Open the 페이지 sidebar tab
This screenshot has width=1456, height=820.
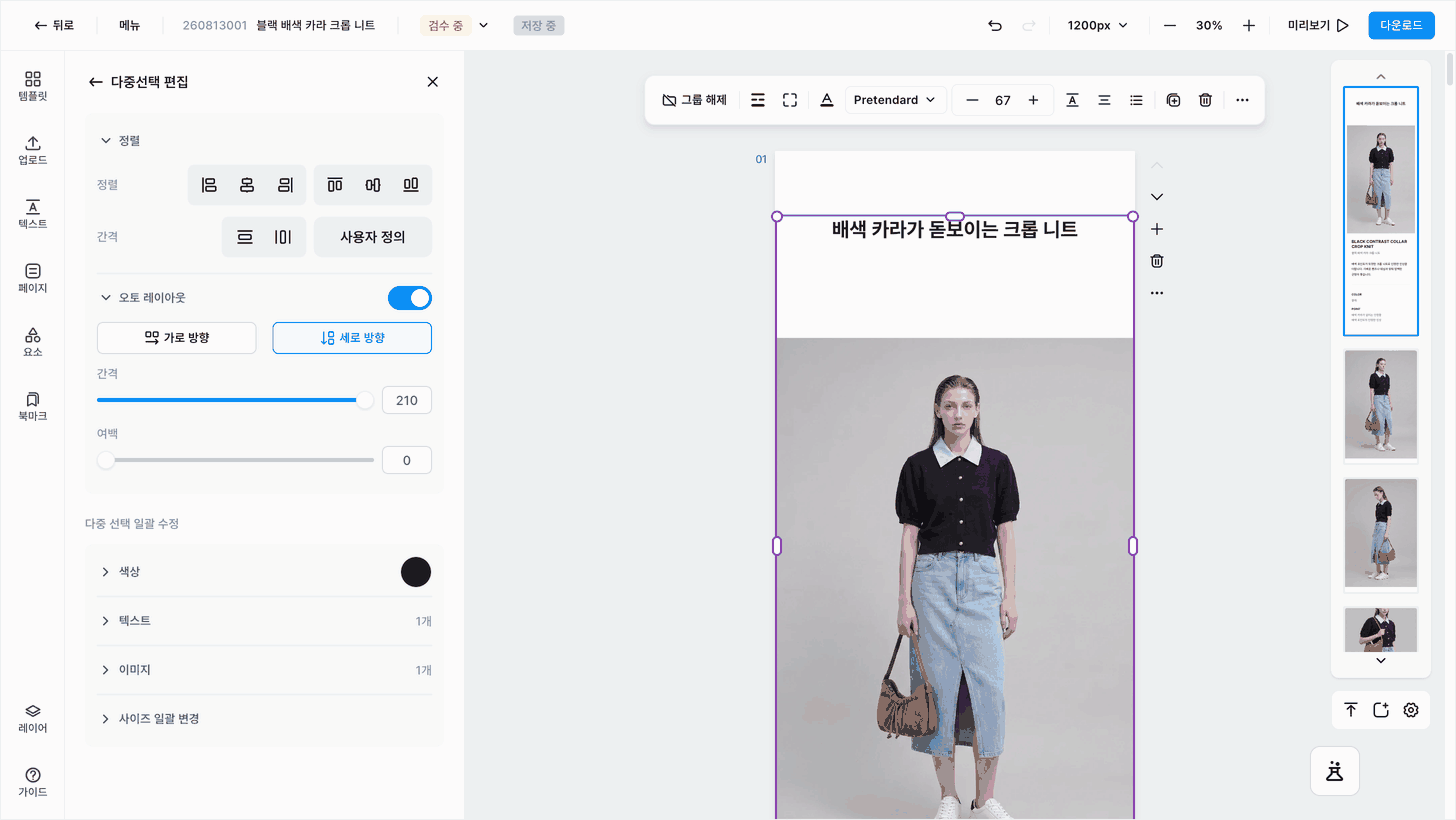tap(33, 279)
